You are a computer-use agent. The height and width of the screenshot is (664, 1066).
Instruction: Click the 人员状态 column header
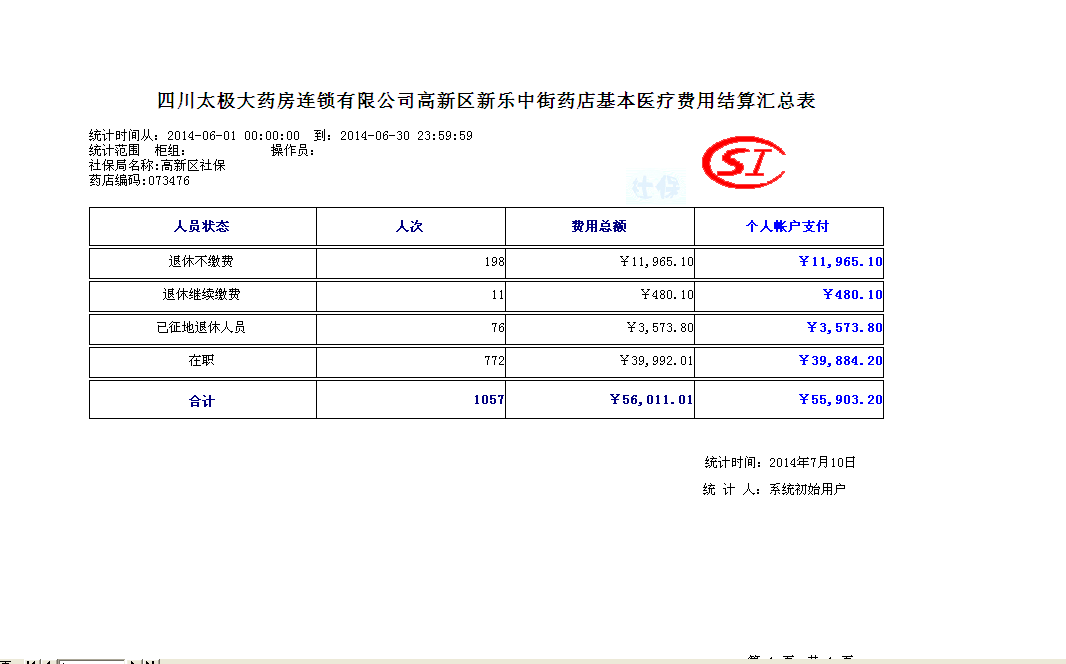coord(201,226)
